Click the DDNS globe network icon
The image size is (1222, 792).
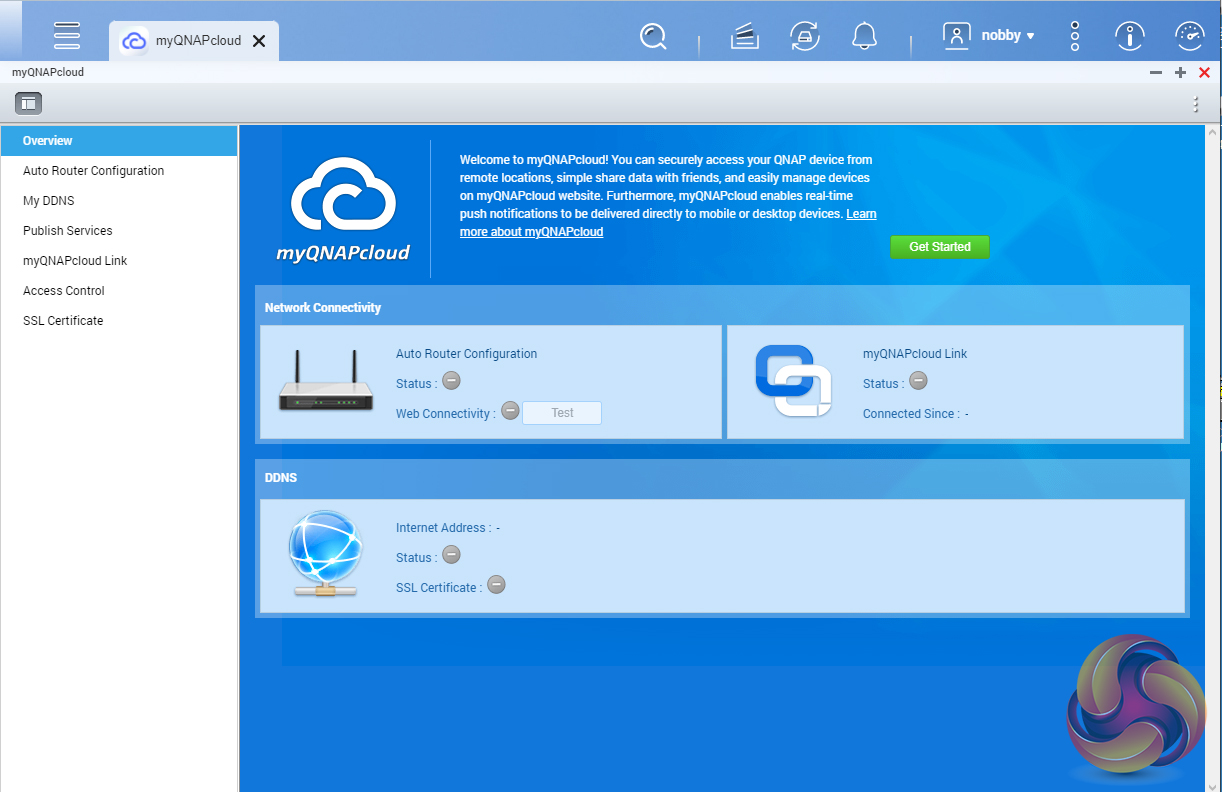(x=324, y=553)
